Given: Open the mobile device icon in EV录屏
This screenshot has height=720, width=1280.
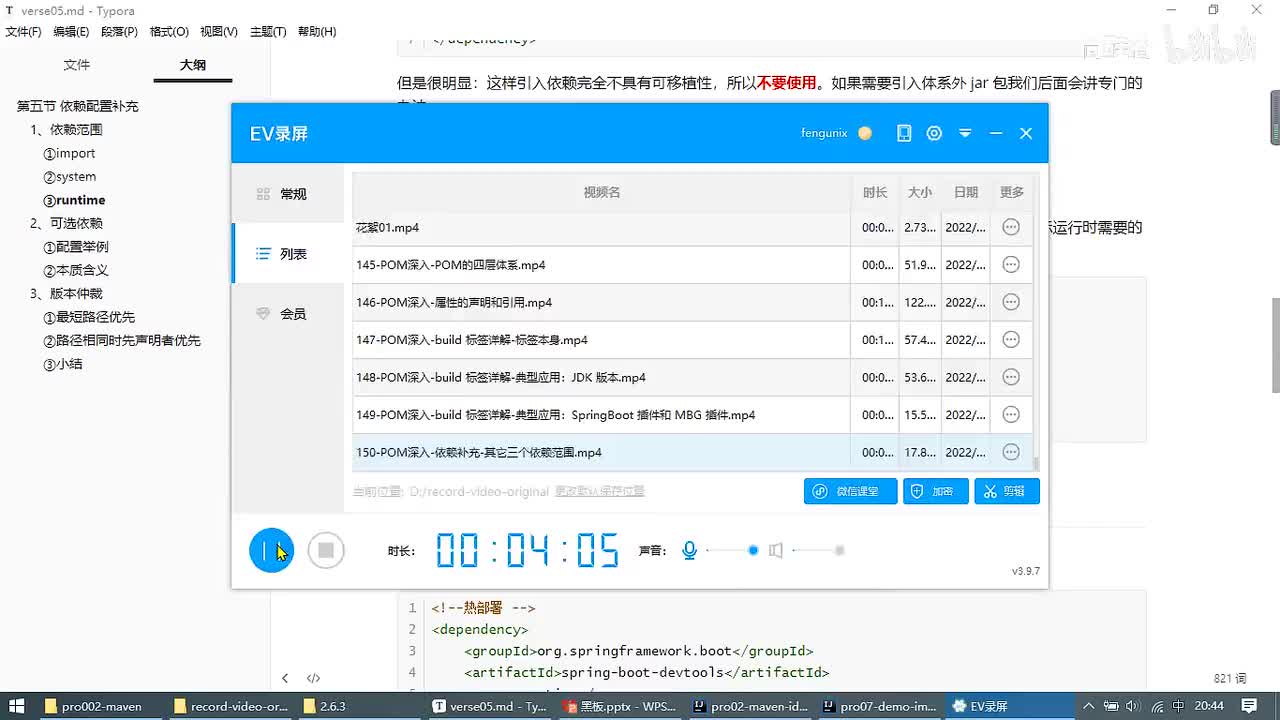Looking at the screenshot, I should pos(904,133).
